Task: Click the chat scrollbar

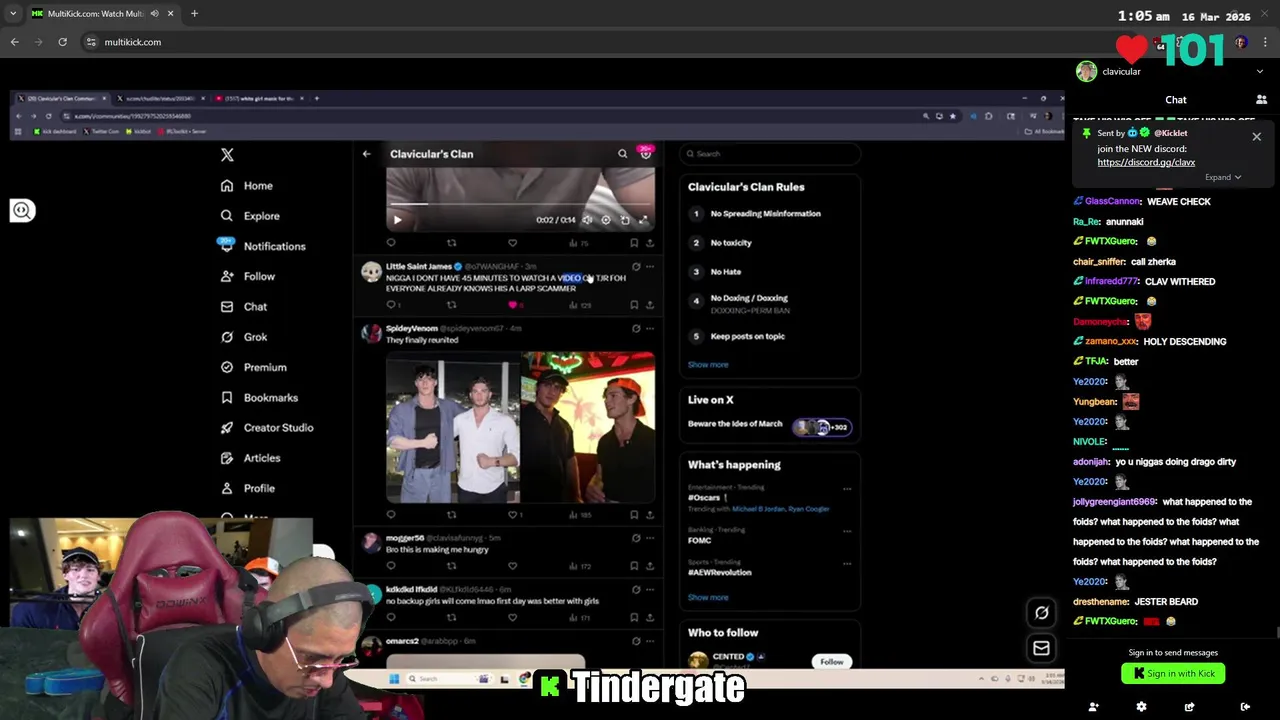Action: click(1277, 632)
